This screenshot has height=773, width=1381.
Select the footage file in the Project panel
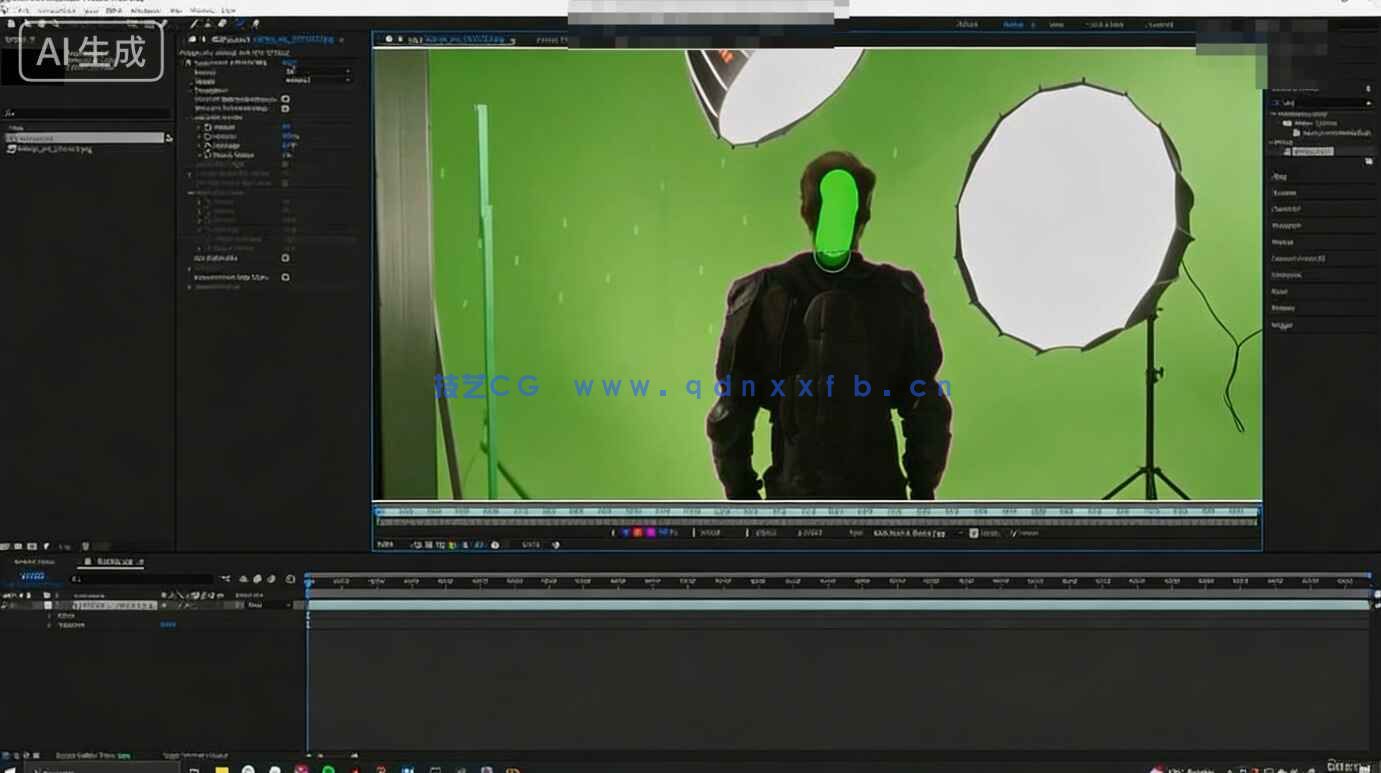pos(50,149)
